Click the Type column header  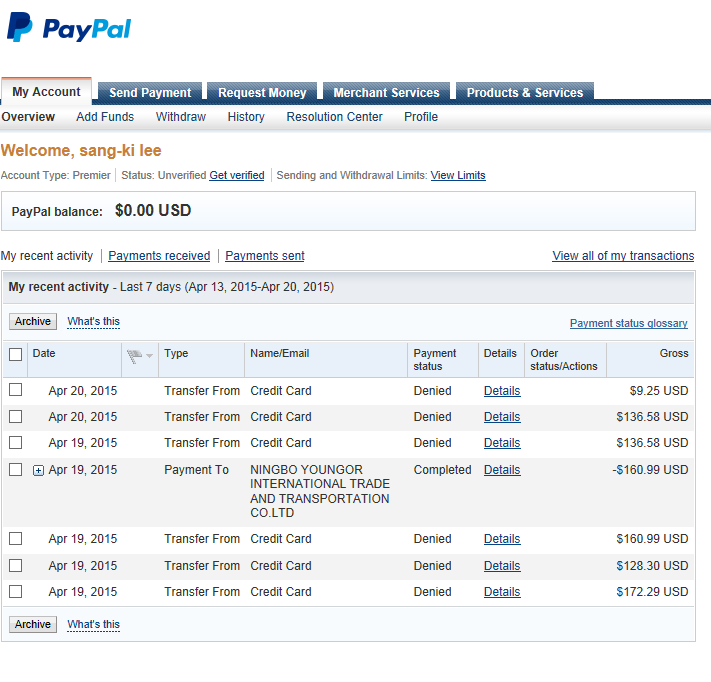(176, 353)
